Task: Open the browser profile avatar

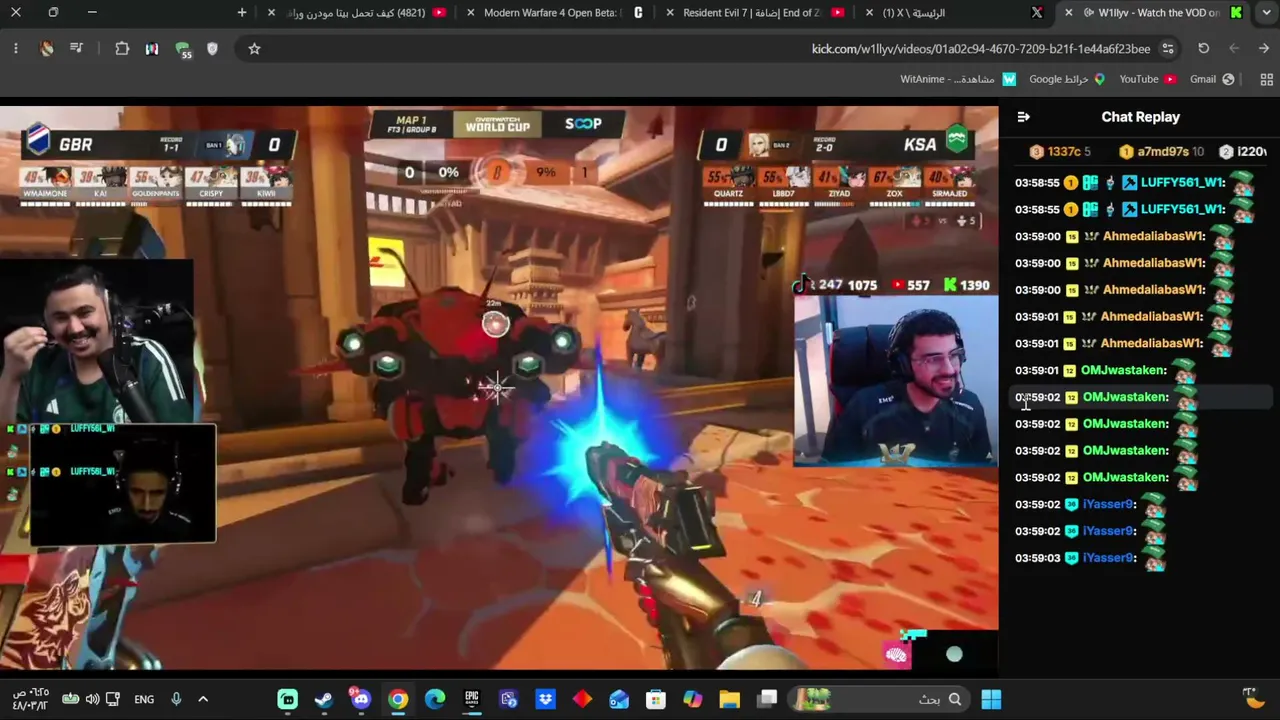Action: pos(47,48)
